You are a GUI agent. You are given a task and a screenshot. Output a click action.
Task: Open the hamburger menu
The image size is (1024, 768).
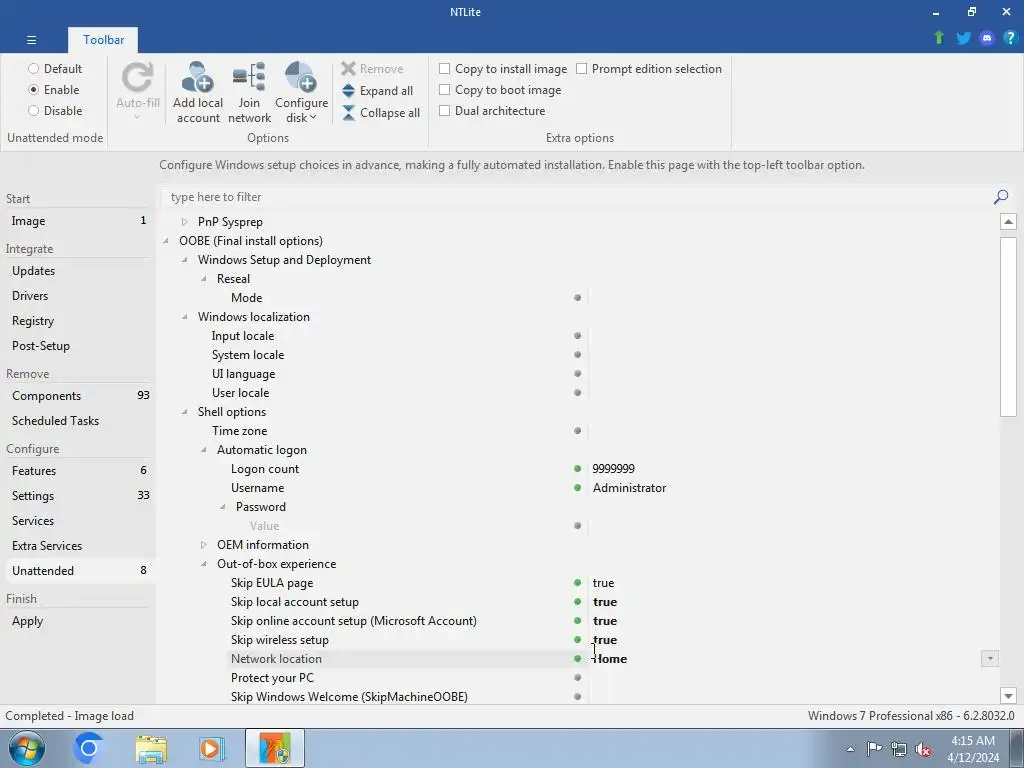(31, 40)
